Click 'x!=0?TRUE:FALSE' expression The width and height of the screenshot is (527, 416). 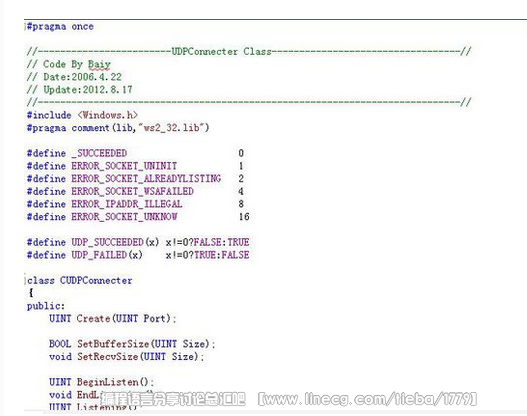[x=207, y=255]
